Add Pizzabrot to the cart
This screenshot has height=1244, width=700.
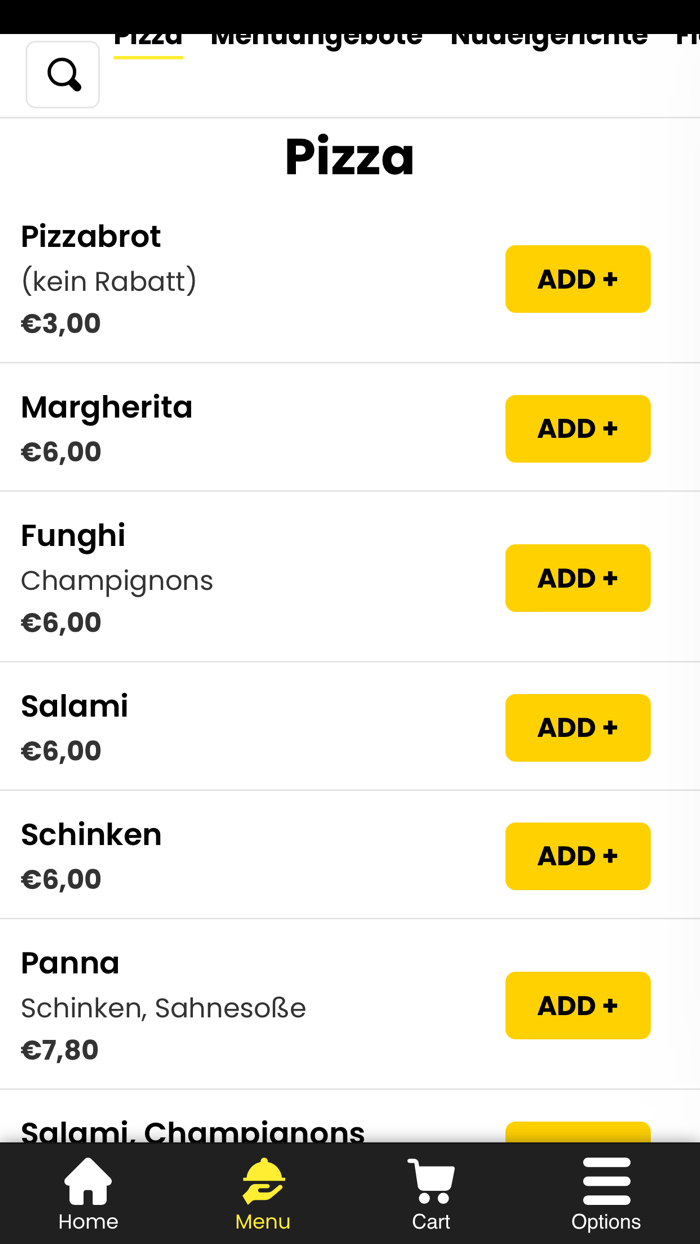[577, 279]
